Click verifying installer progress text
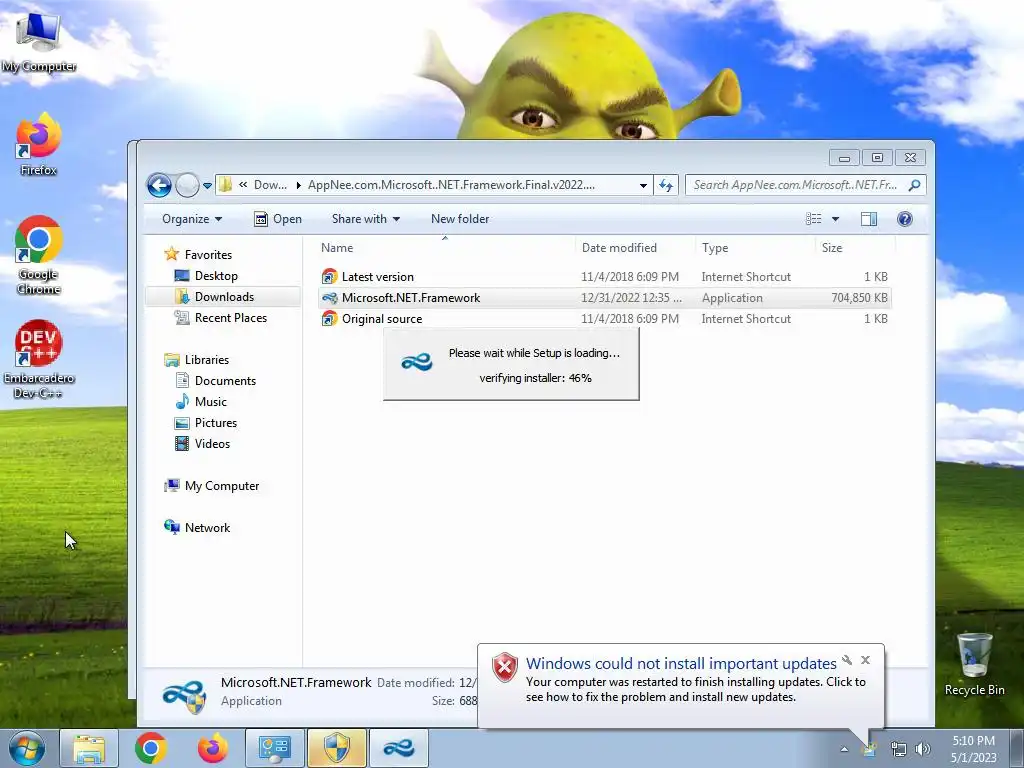The height and width of the screenshot is (768, 1024). [536, 378]
